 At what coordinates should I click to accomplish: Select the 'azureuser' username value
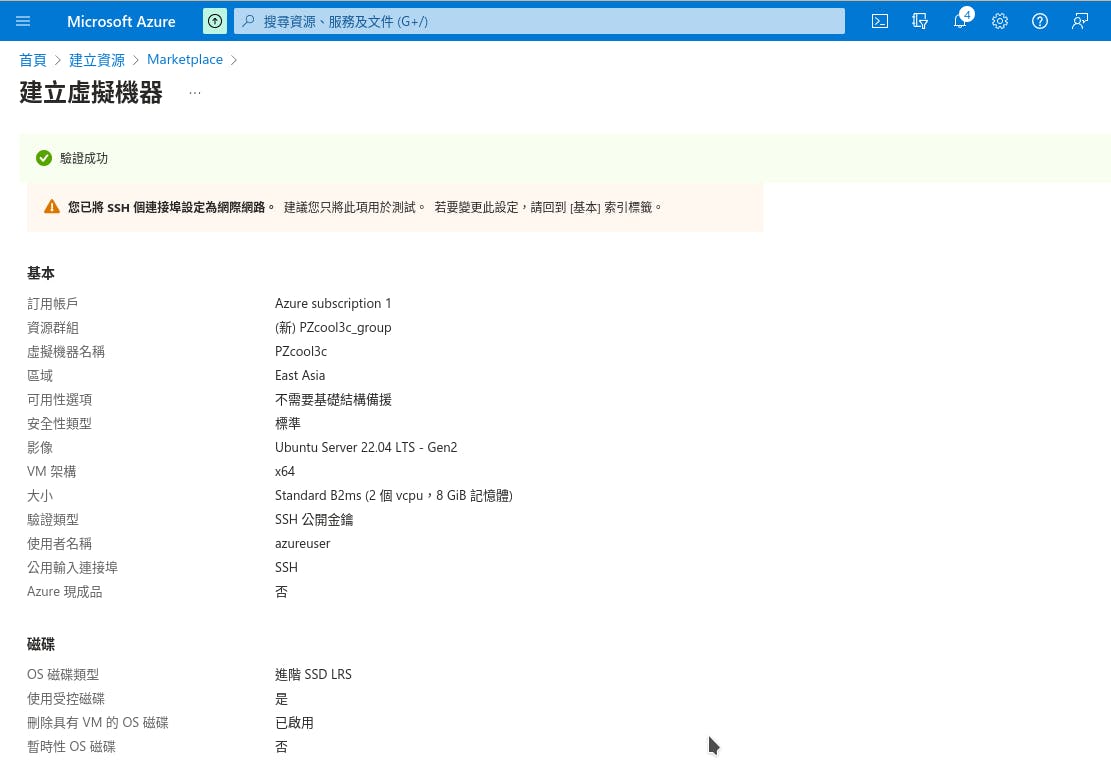pos(303,544)
